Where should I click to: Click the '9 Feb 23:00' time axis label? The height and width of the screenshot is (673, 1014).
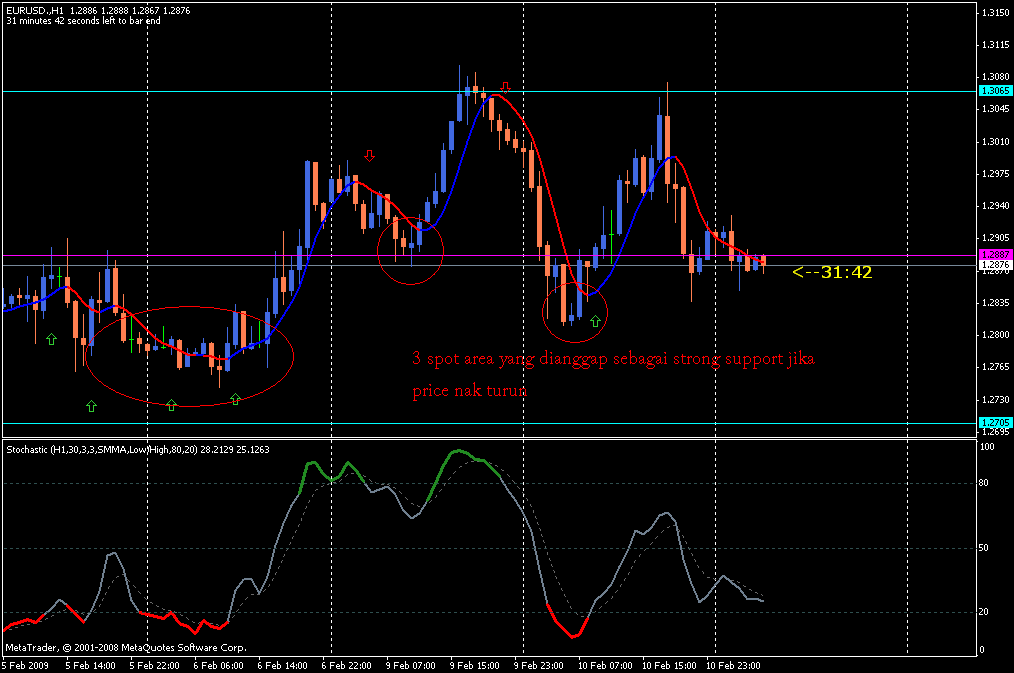click(539, 665)
